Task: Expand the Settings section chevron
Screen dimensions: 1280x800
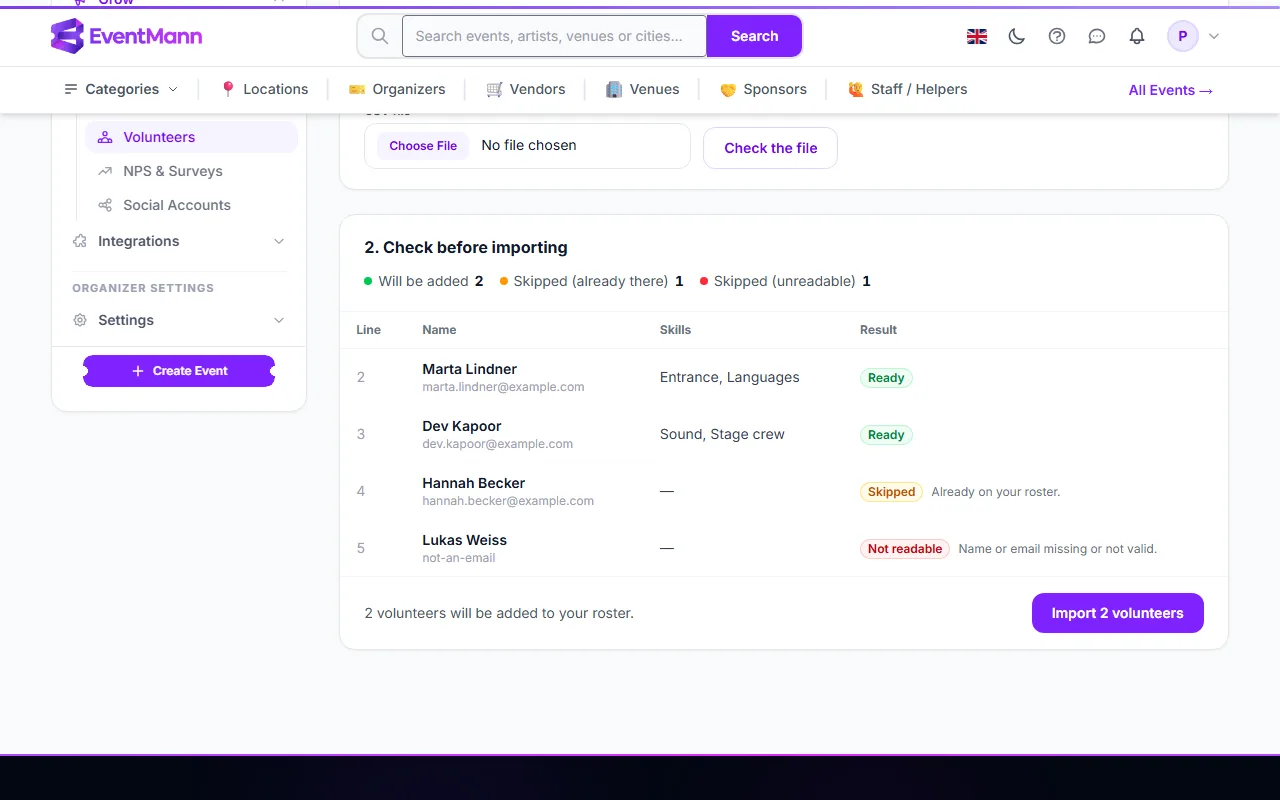Action: click(279, 320)
